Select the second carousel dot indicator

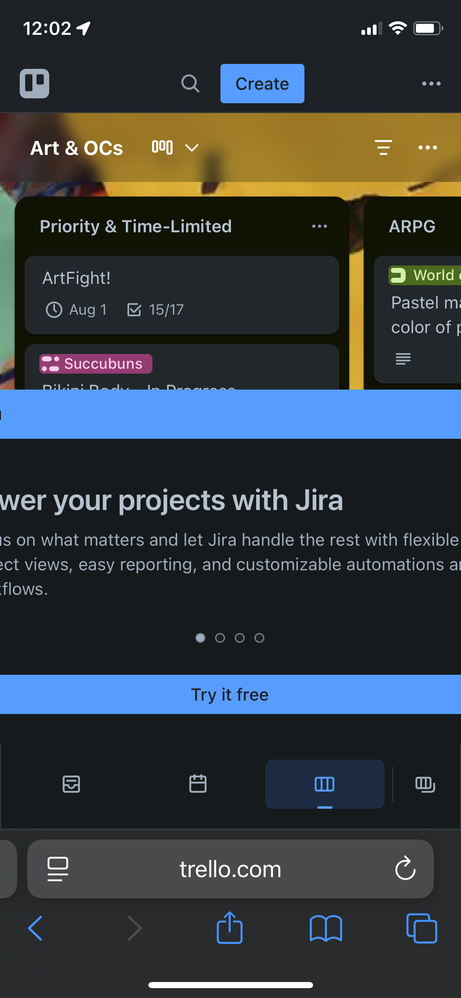point(220,638)
